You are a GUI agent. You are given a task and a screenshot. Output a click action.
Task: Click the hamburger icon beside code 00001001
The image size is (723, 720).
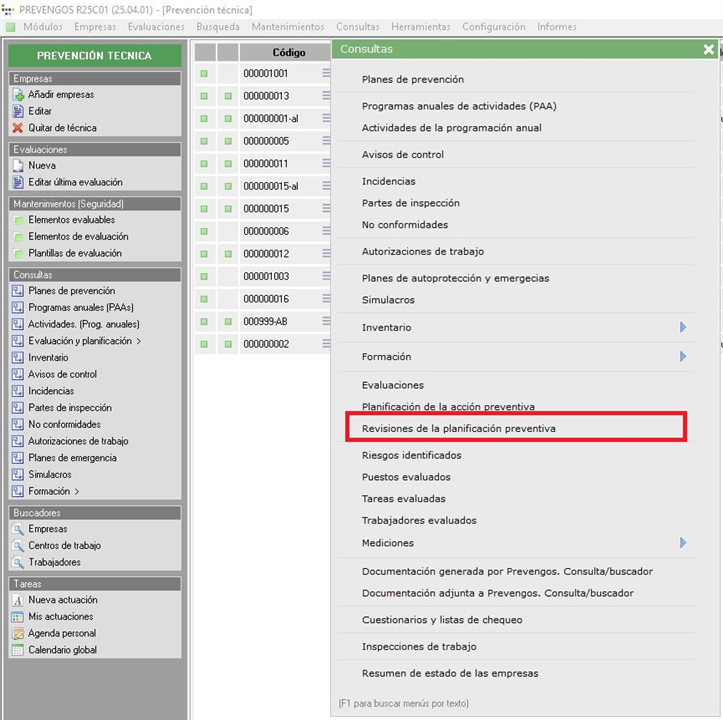point(325,73)
